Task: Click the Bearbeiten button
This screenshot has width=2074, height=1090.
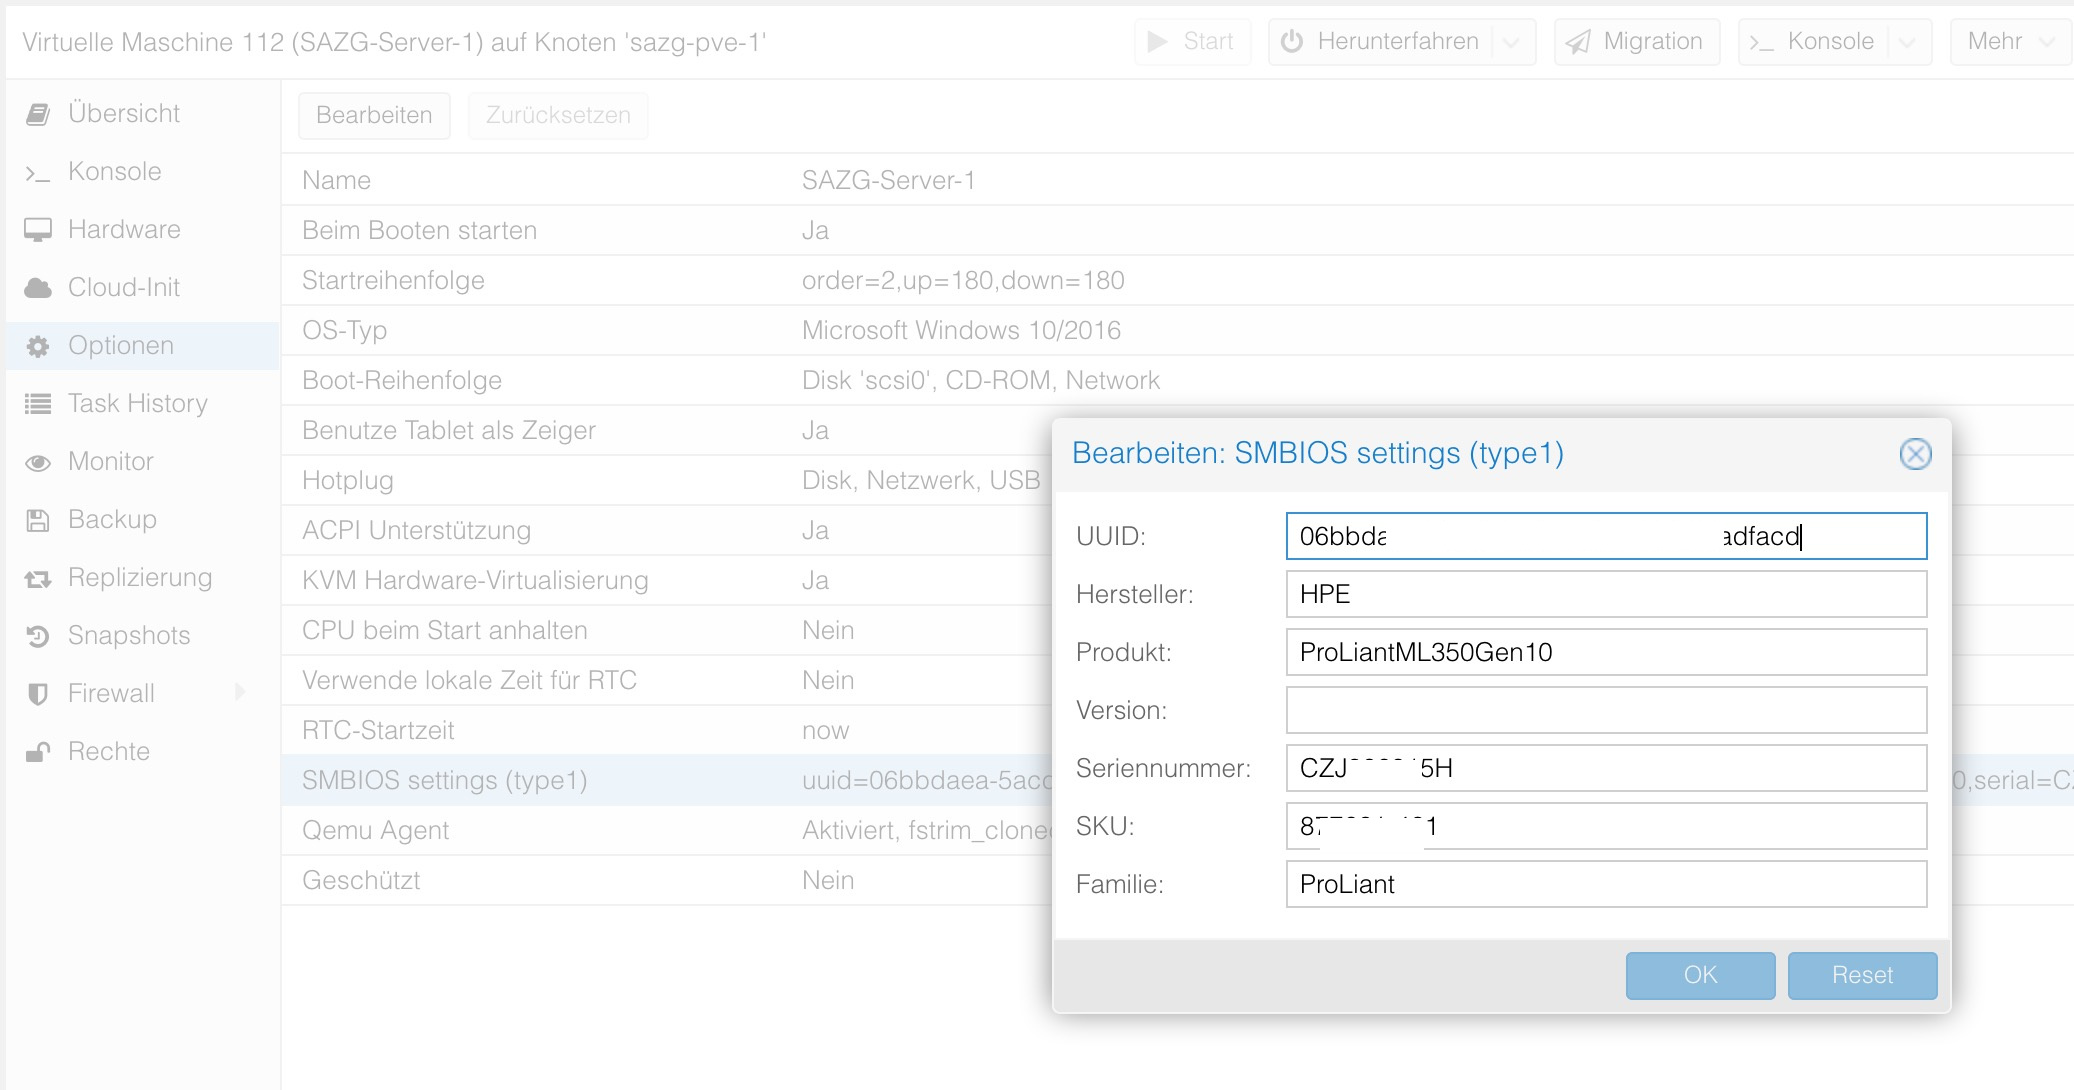Action: click(374, 115)
